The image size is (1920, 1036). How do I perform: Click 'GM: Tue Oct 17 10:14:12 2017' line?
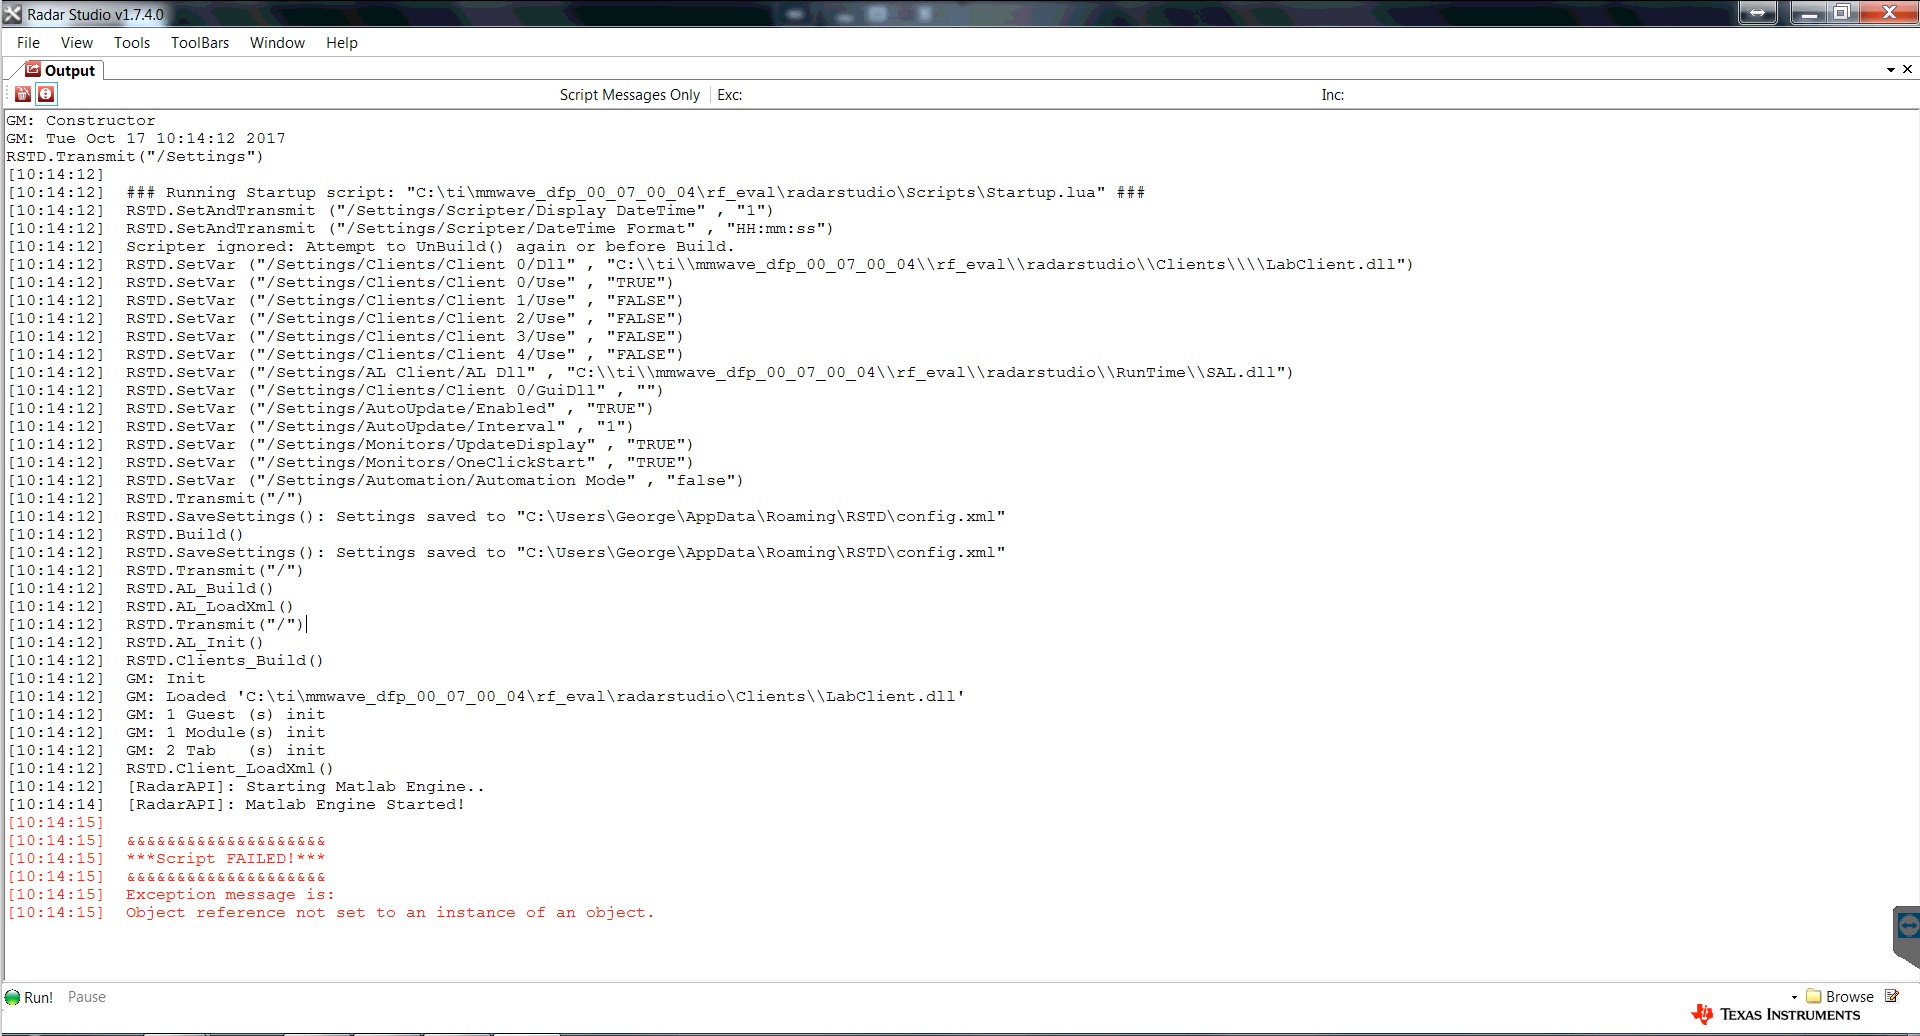point(146,138)
